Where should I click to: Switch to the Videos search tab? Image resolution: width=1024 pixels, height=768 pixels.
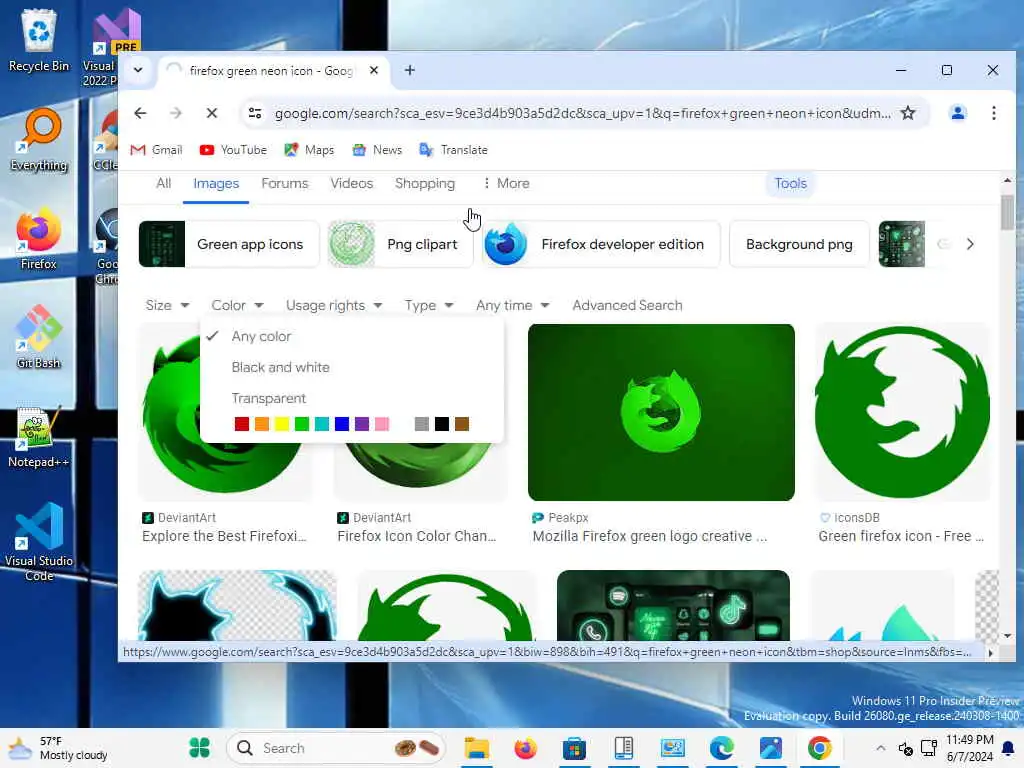pyautogui.click(x=351, y=184)
